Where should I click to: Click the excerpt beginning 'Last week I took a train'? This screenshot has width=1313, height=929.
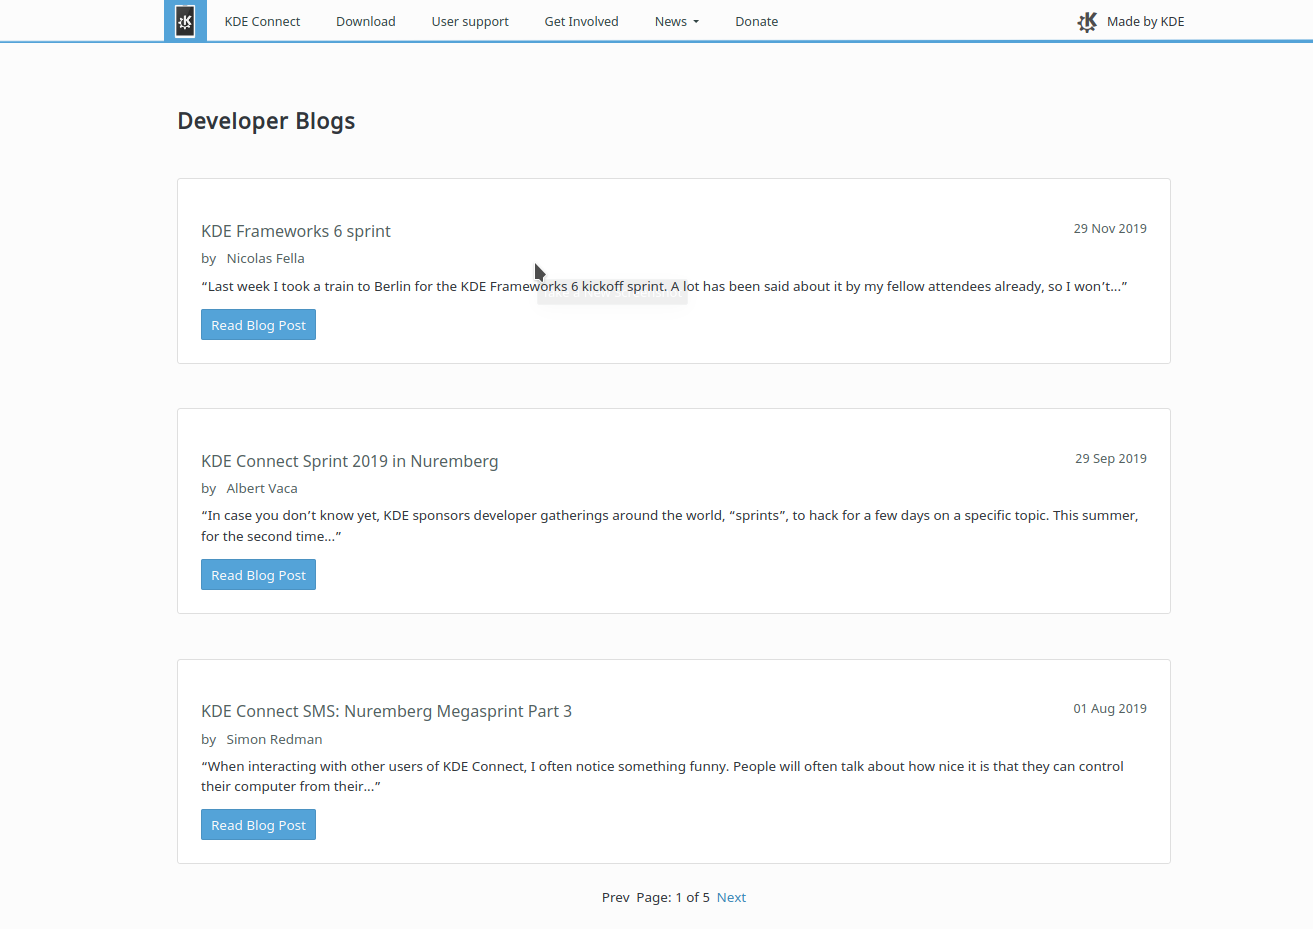click(664, 286)
